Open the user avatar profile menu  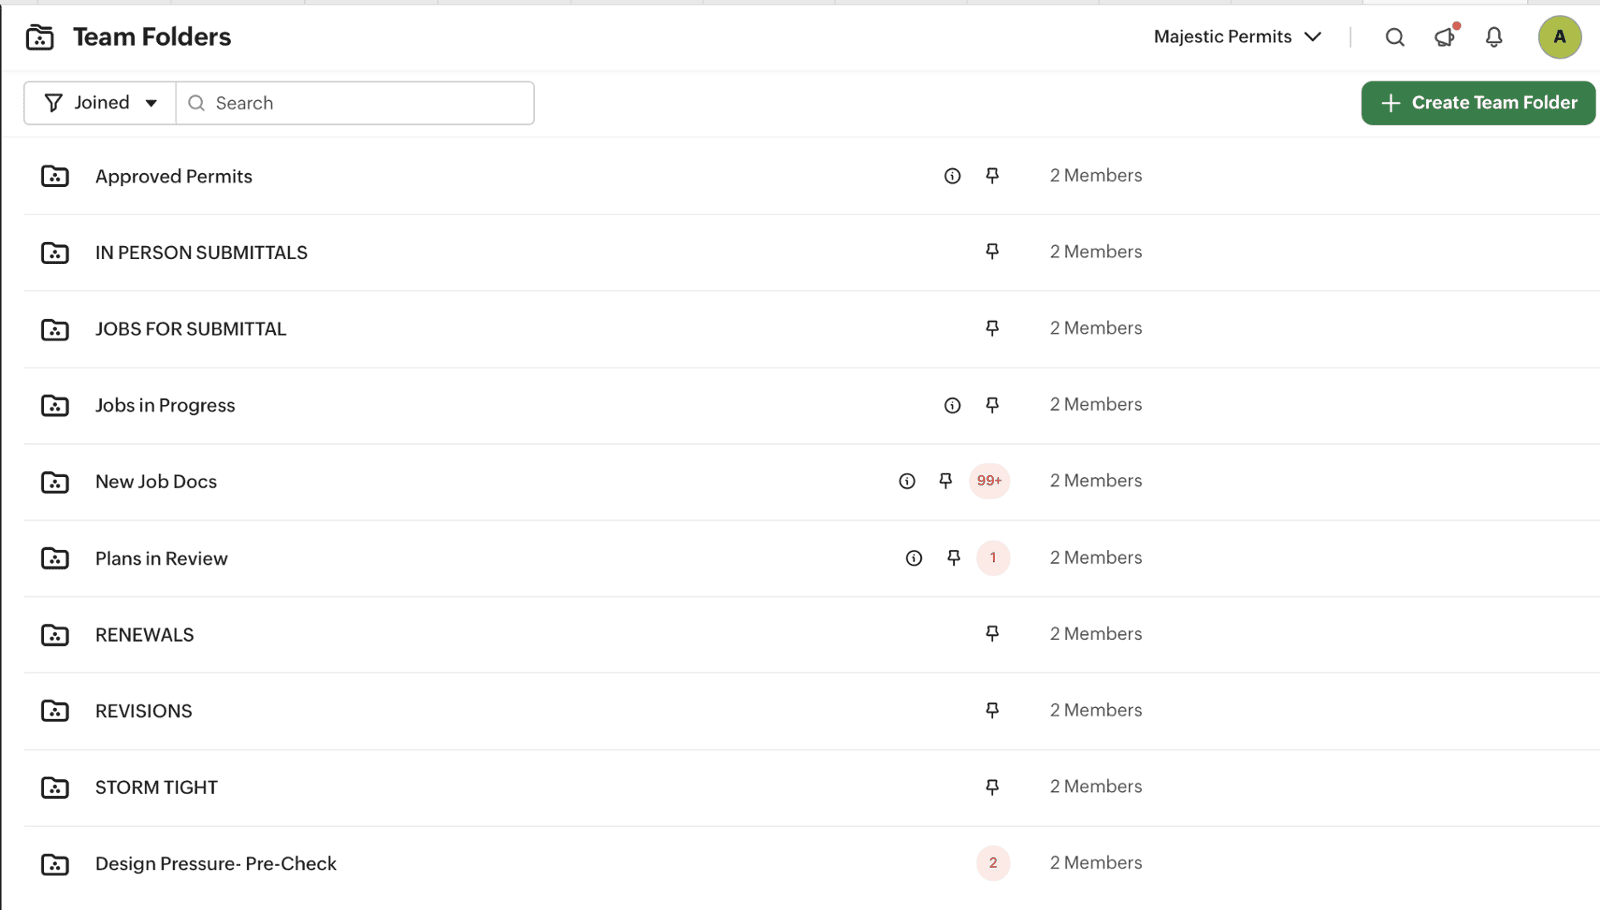[1559, 38]
